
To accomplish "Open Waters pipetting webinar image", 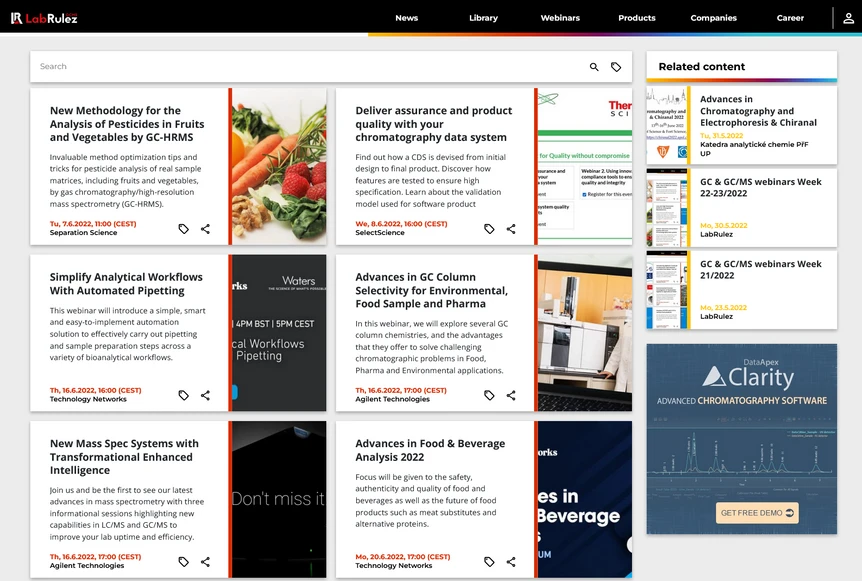I will point(279,333).
